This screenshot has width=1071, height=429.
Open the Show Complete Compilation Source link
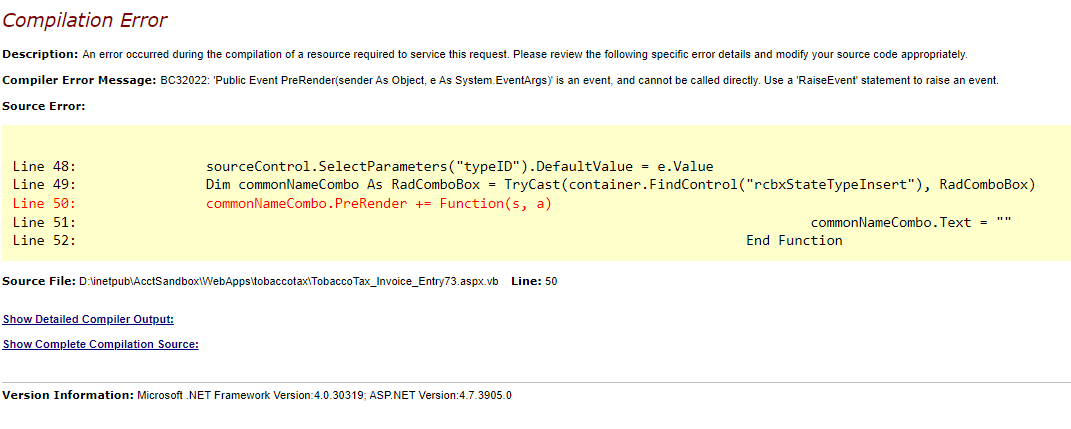point(100,344)
